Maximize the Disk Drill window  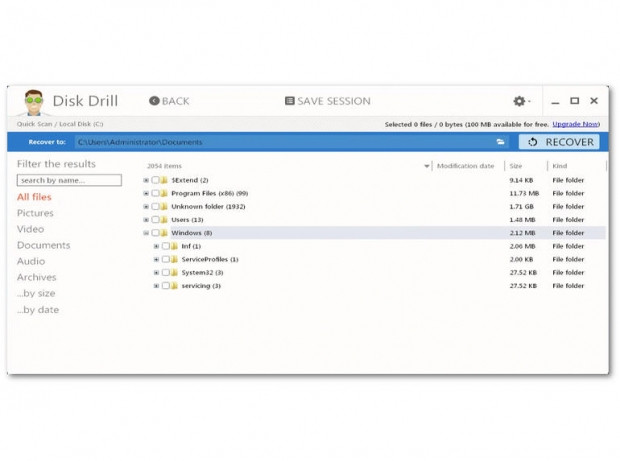tap(575, 101)
